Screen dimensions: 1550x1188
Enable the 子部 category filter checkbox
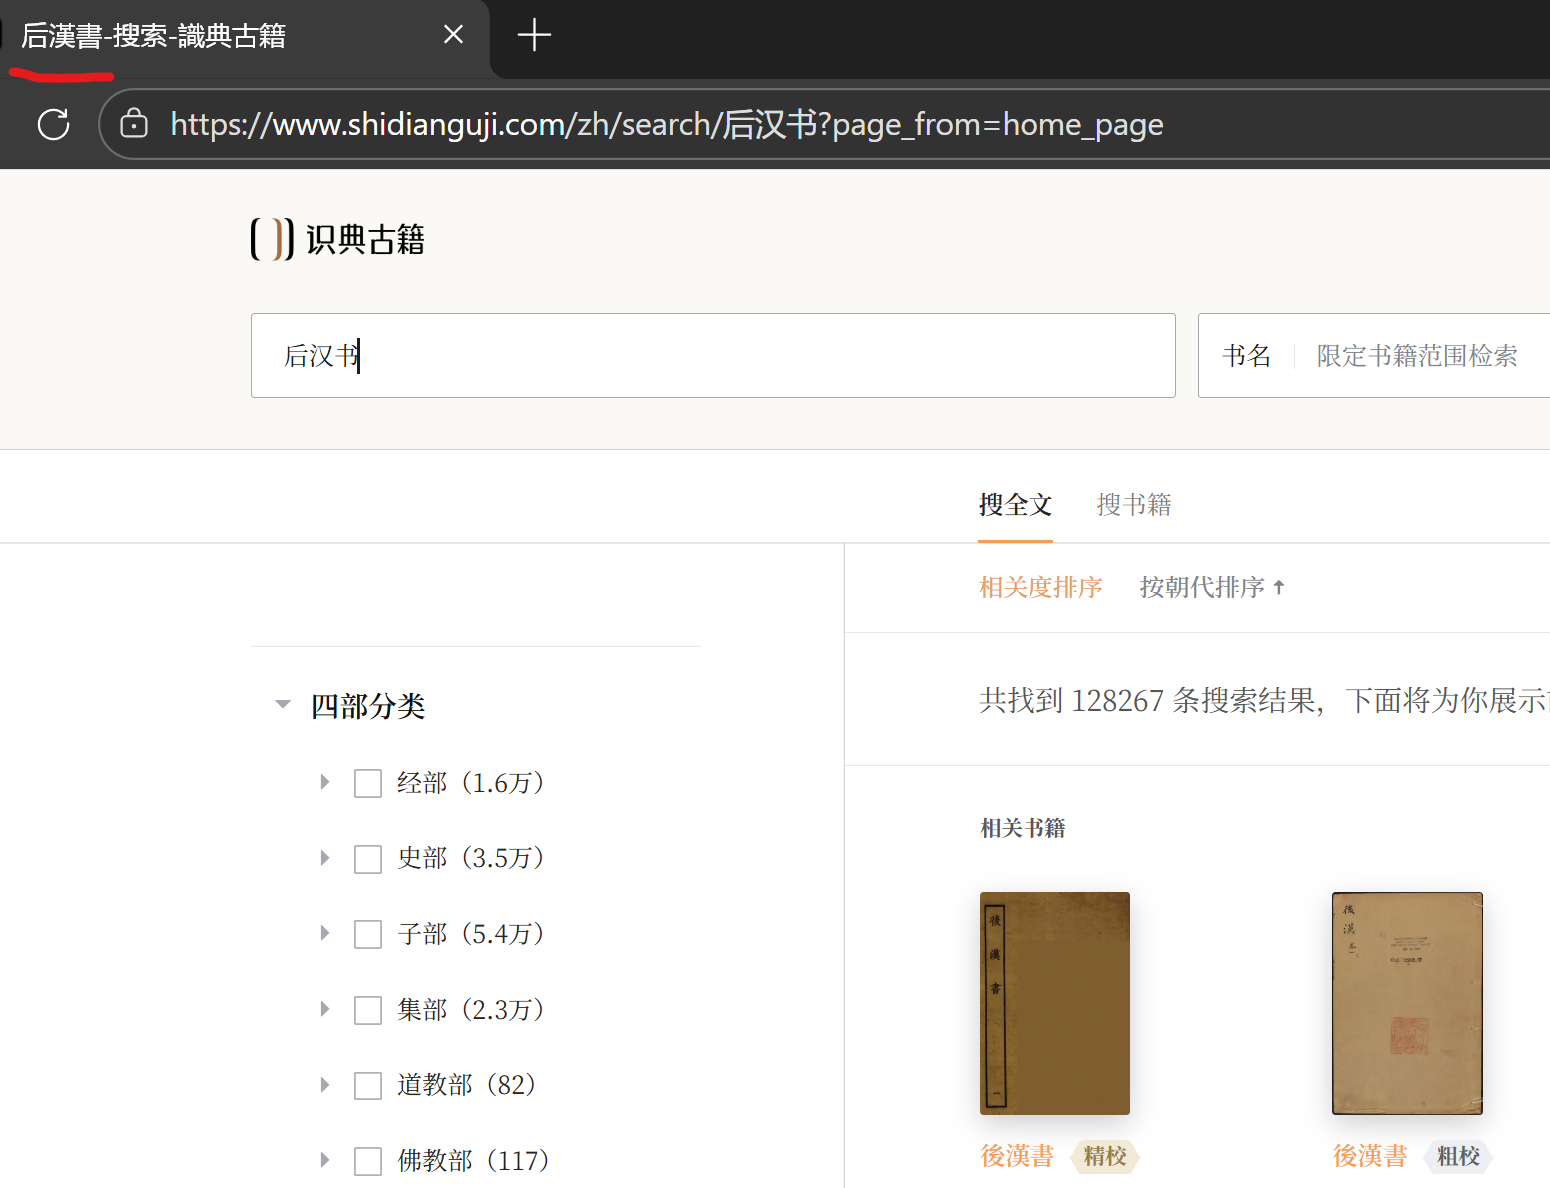click(368, 934)
